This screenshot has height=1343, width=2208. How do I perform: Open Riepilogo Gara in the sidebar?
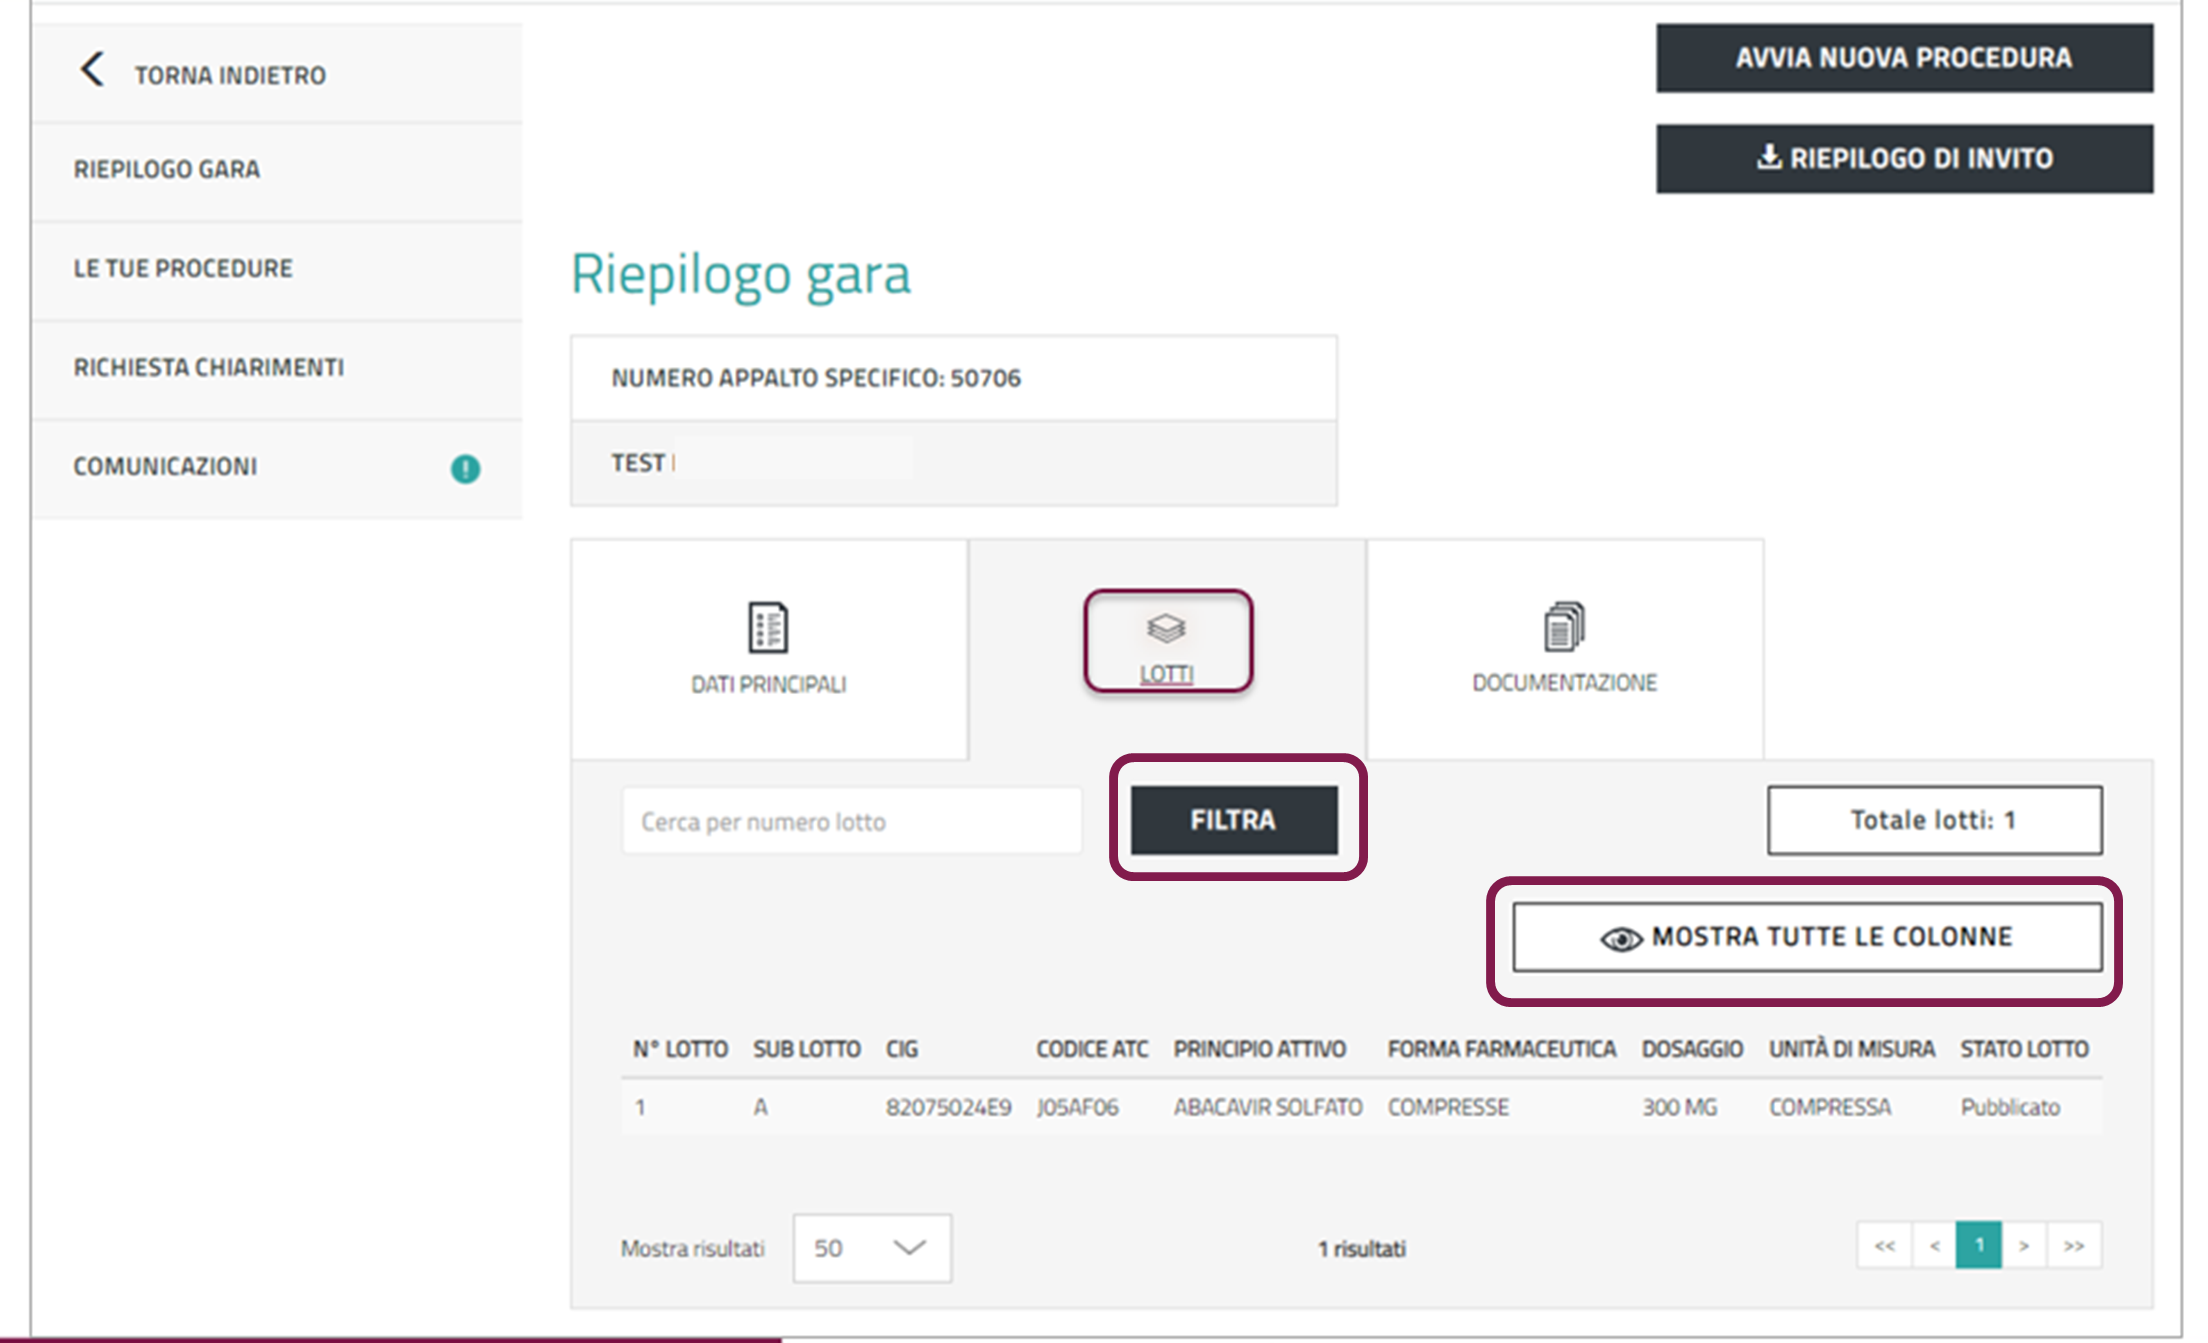[x=167, y=169]
